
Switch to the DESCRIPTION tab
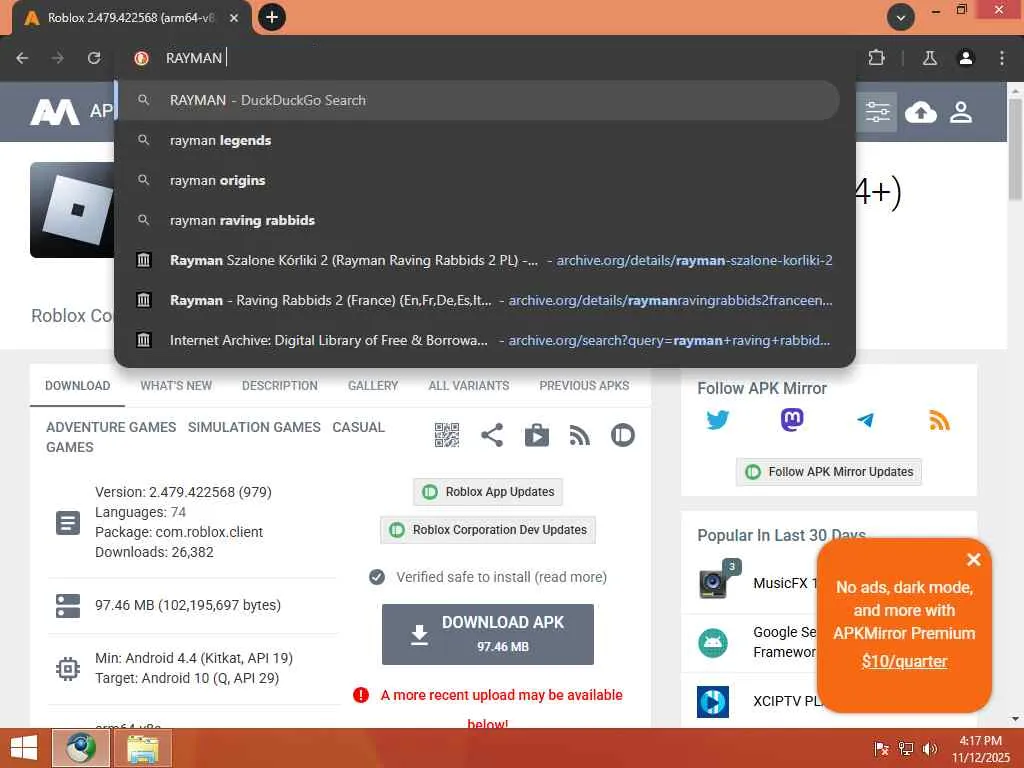point(280,386)
